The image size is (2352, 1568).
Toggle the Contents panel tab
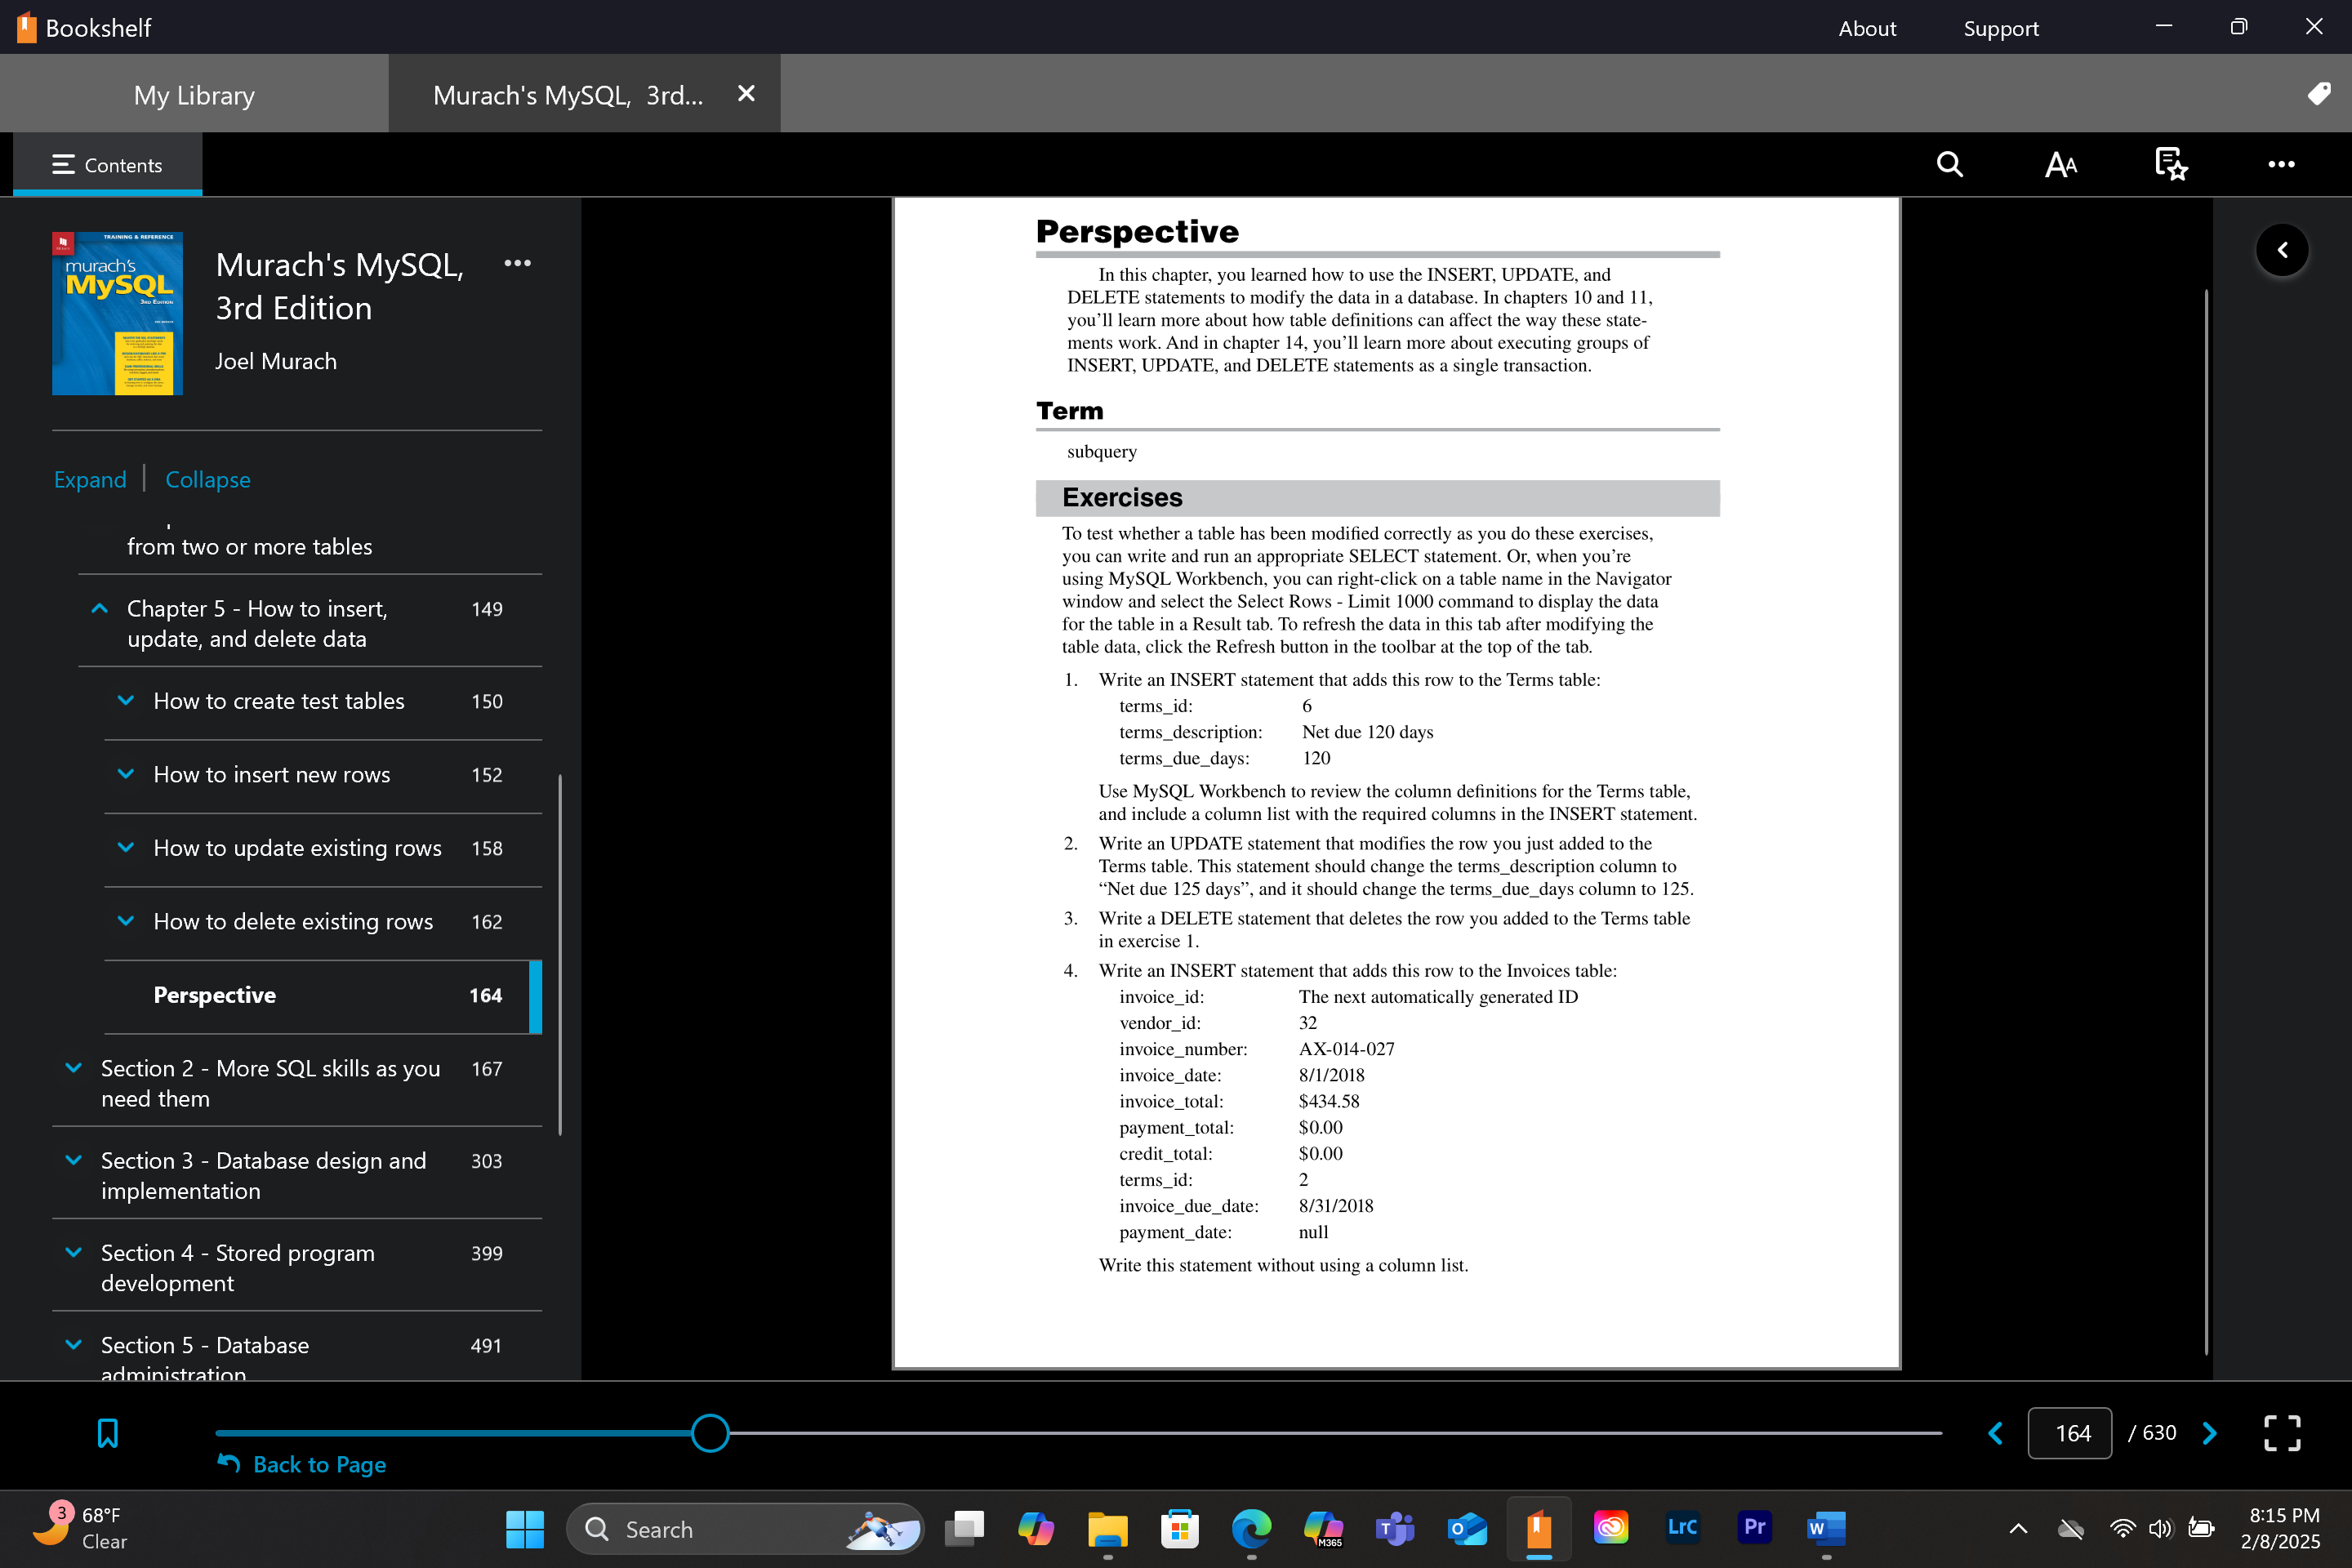tap(107, 165)
